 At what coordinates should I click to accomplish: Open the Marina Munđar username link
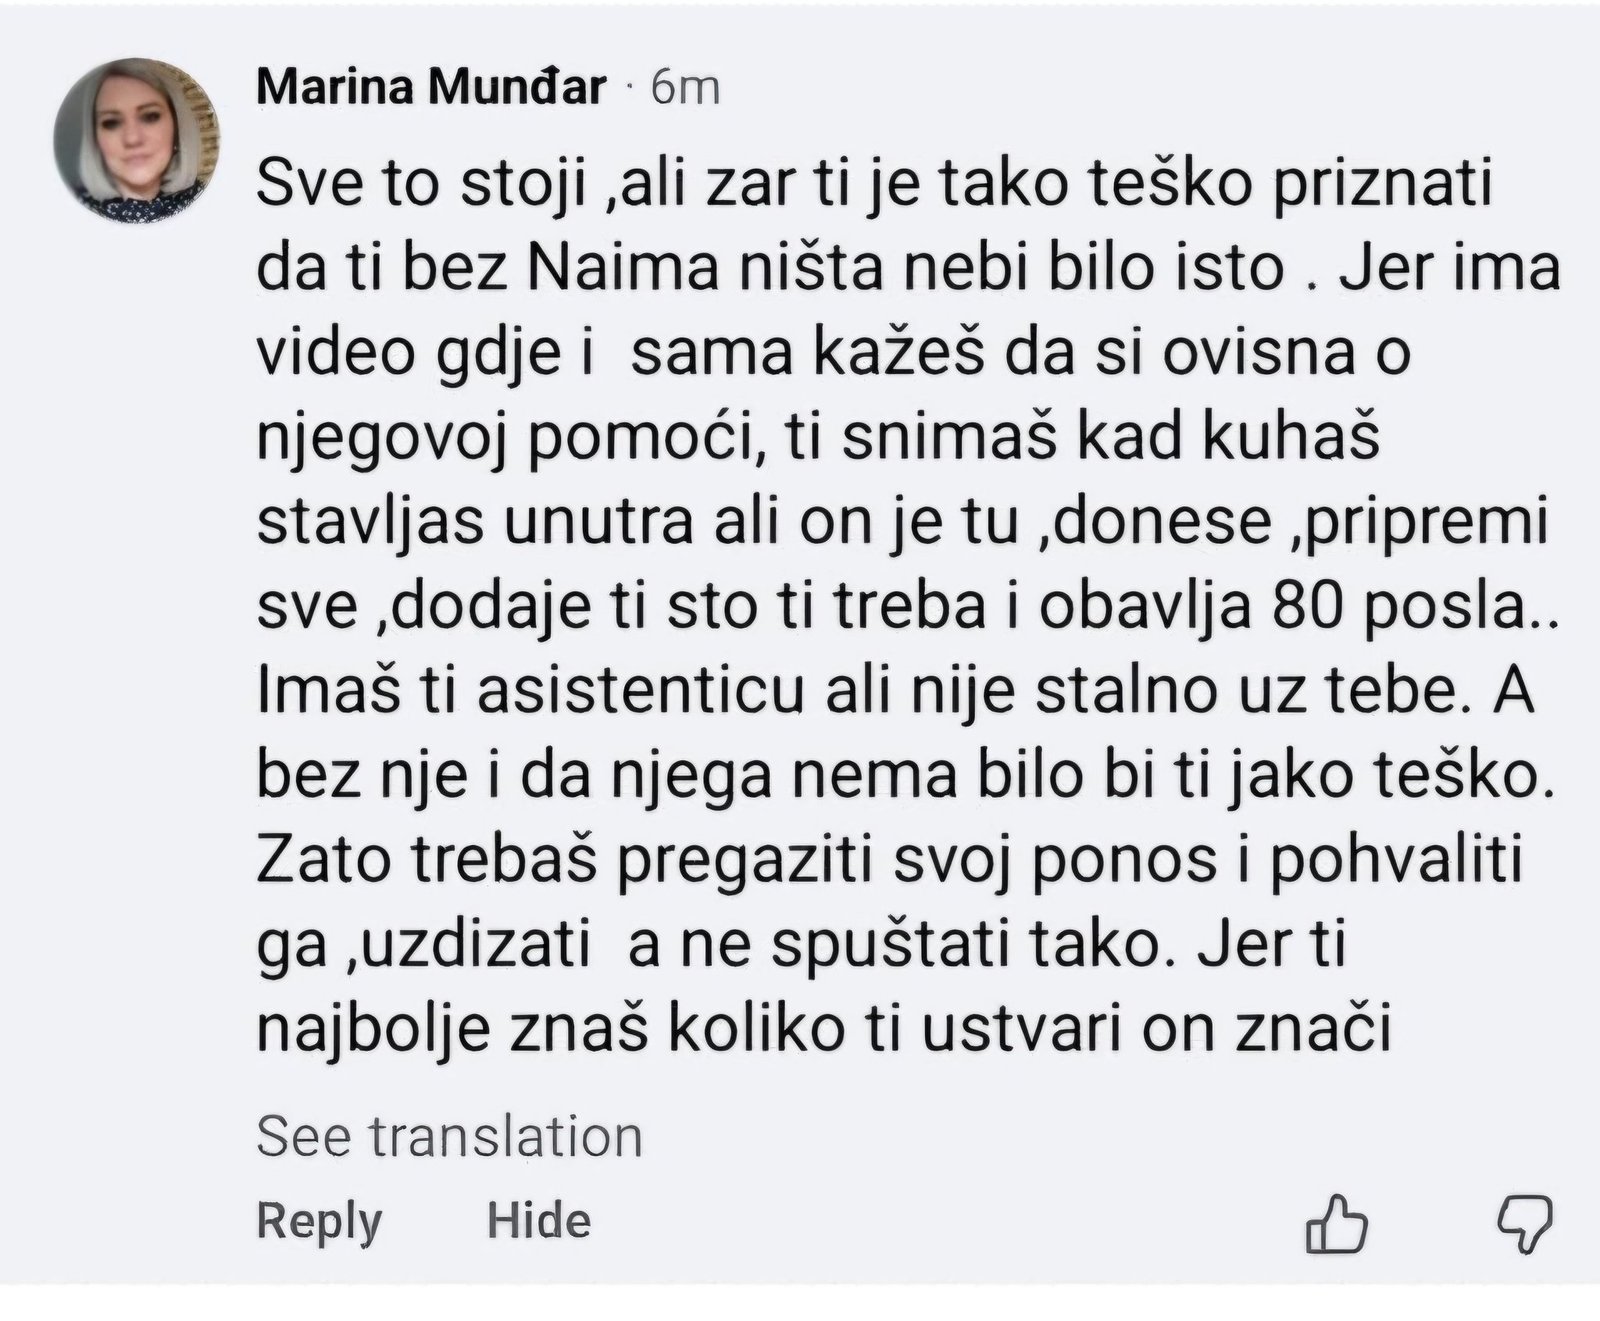pyautogui.click(x=431, y=88)
